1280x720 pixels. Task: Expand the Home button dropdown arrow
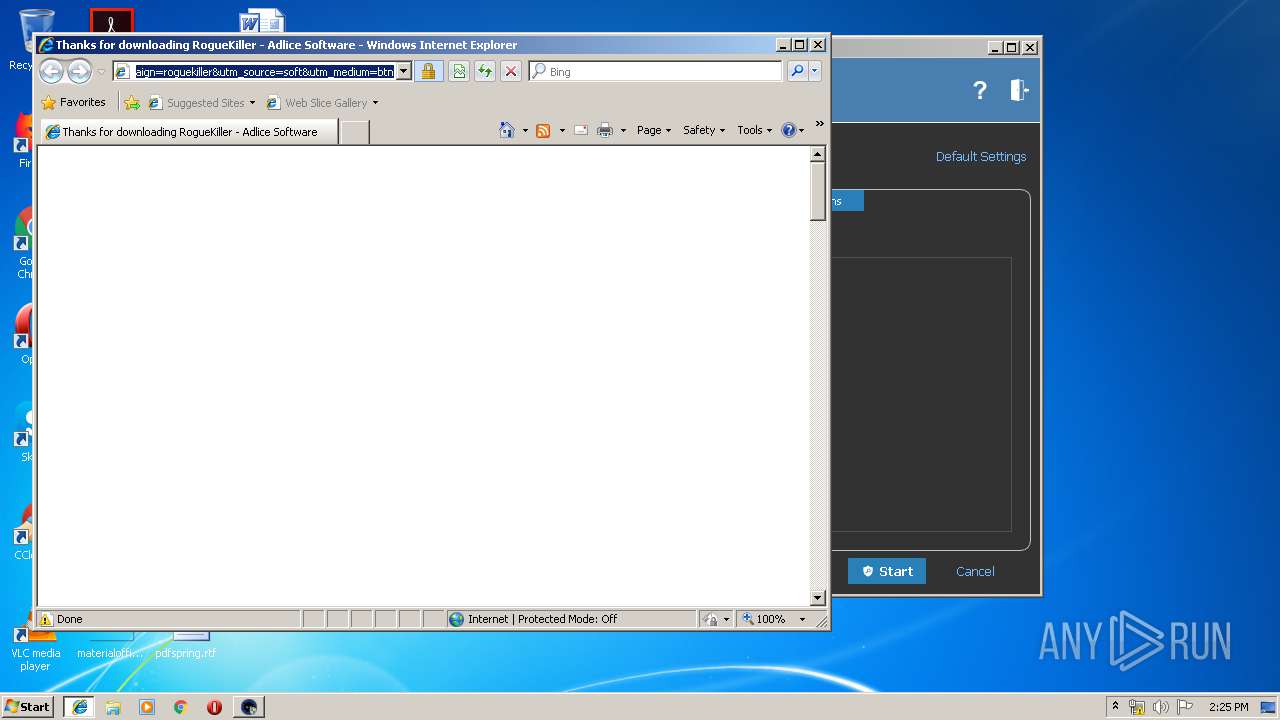[525, 130]
